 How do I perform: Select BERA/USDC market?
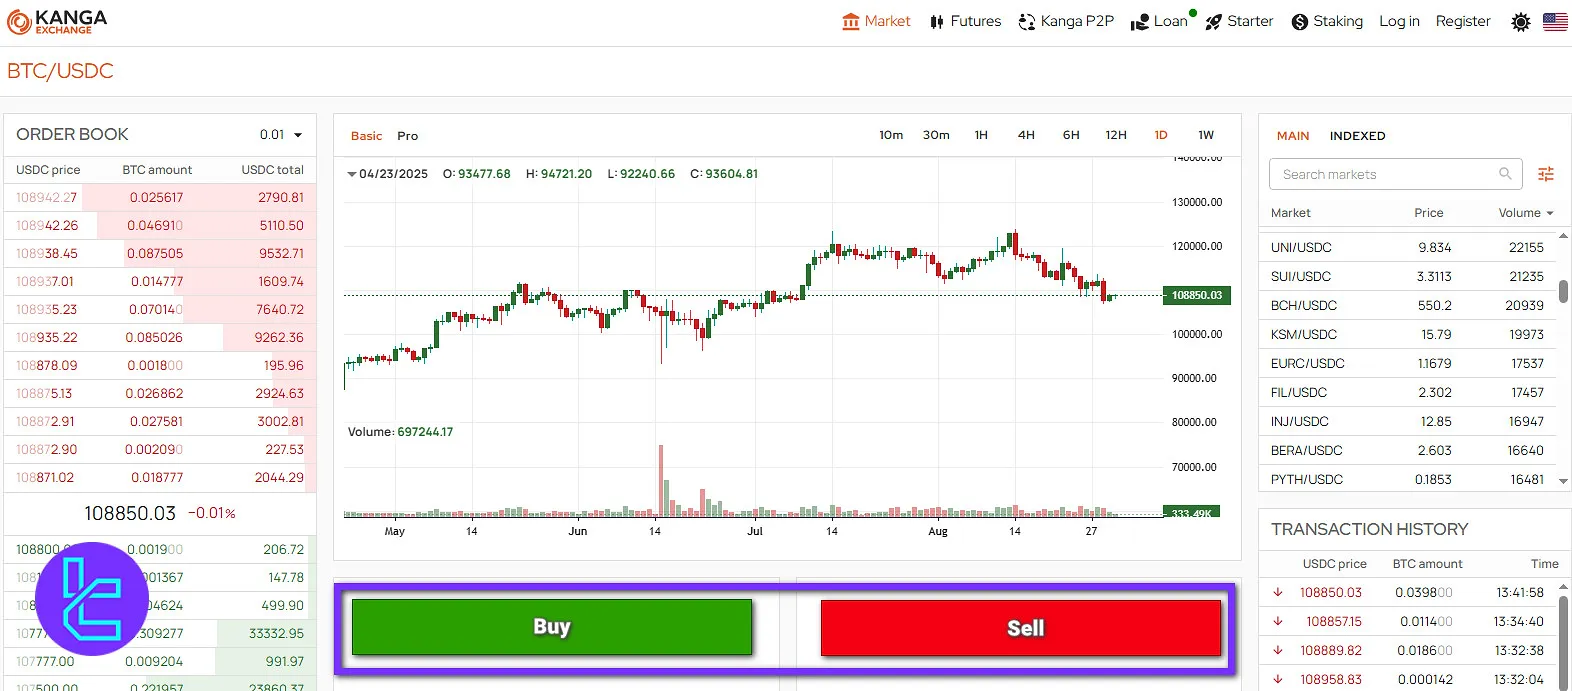(x=1407, y=450)
